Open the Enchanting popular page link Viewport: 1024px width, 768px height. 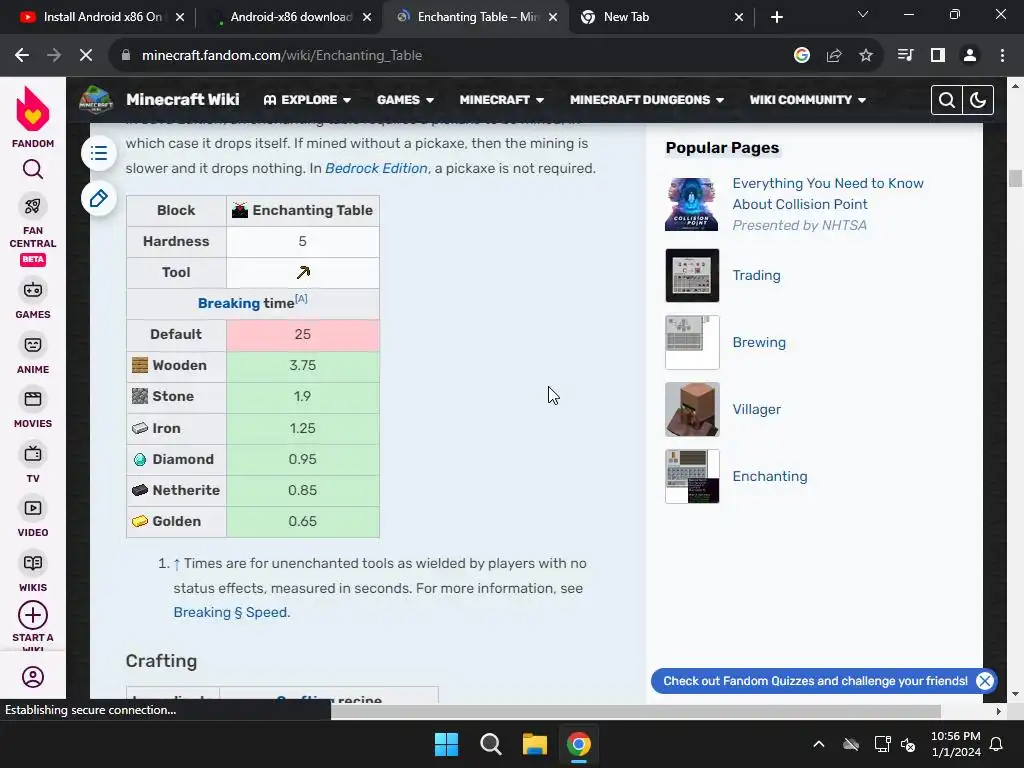(x=770, y=476)
